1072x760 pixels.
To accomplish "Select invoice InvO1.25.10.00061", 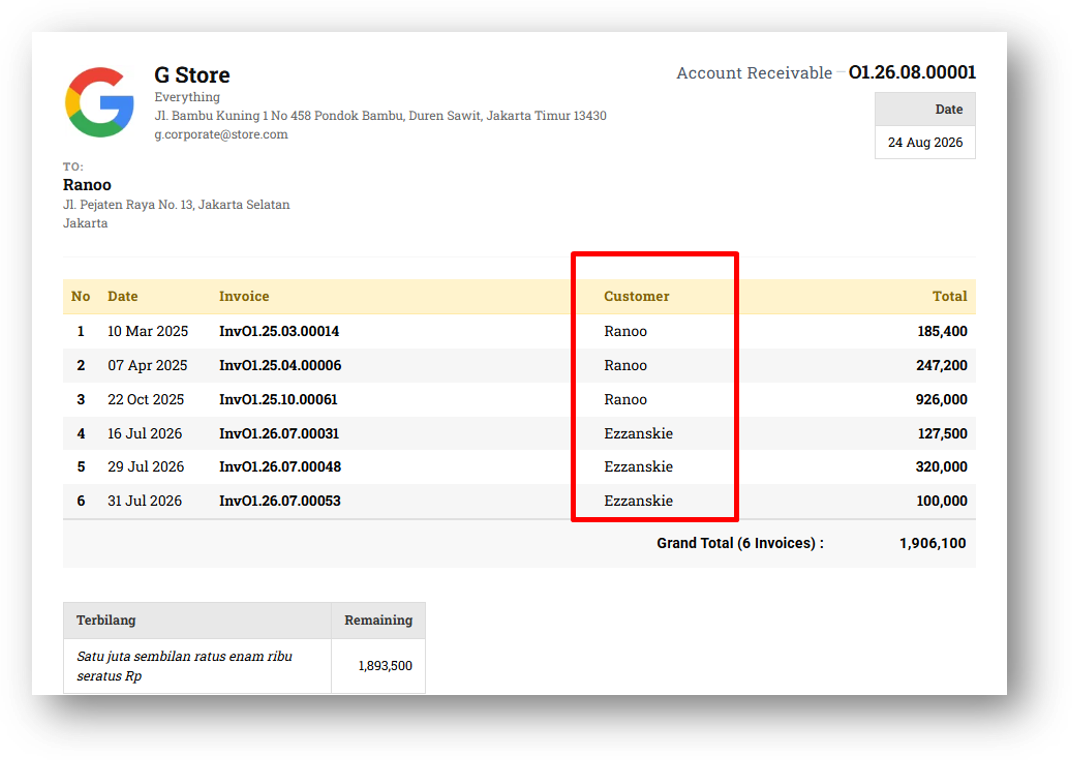I will 278,399.
